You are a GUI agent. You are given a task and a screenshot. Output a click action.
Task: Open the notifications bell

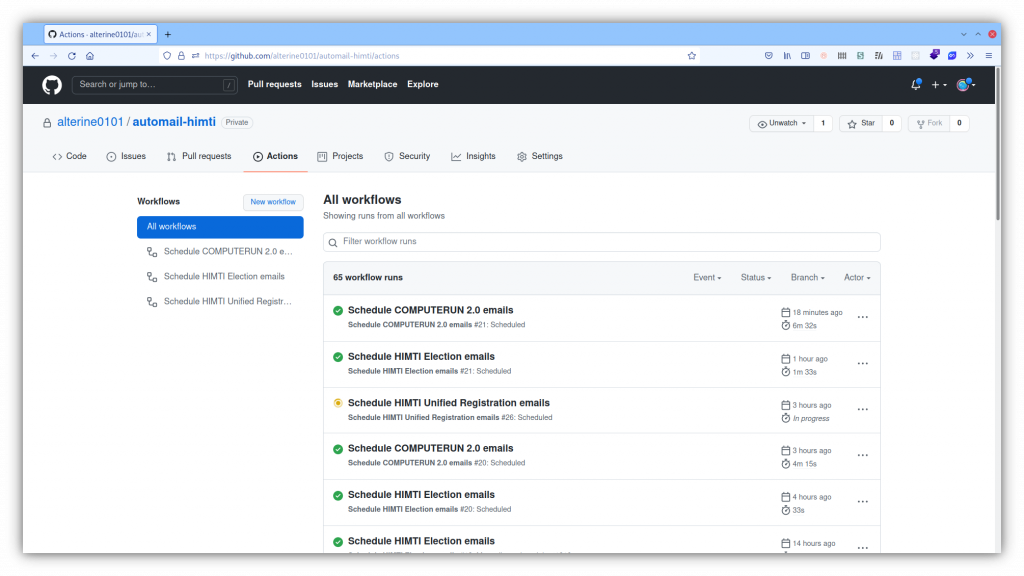tap(915, 85)
